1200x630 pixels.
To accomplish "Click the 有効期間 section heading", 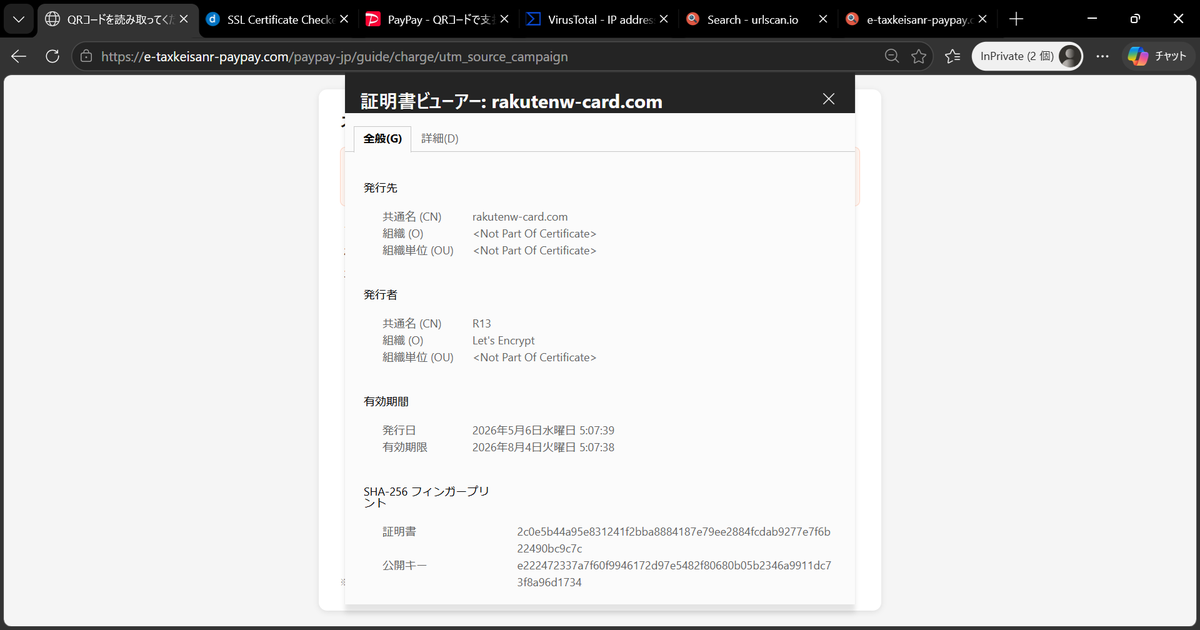I will [x=386, y=402].
